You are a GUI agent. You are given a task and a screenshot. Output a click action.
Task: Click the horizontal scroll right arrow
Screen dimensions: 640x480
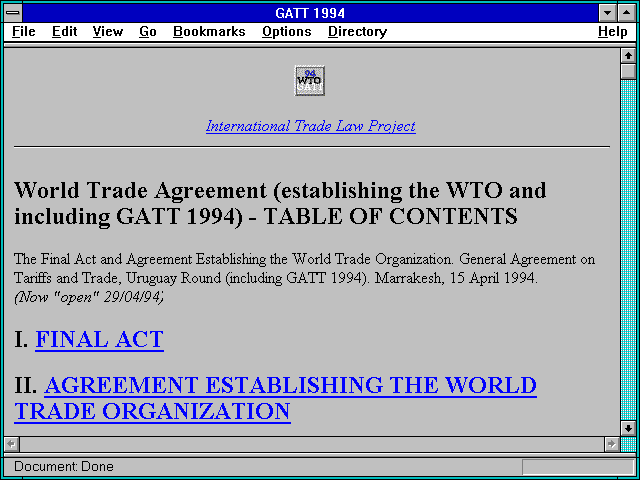point(611,444)
